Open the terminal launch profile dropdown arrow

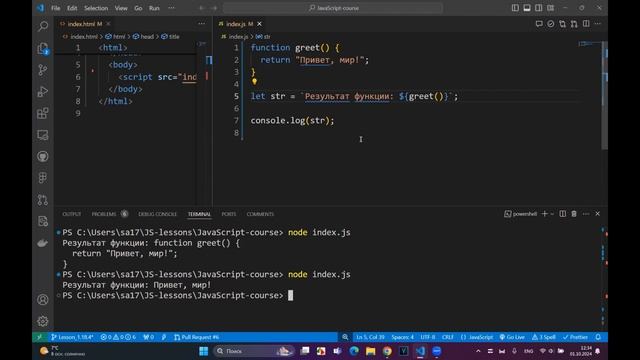pos(552,214)
